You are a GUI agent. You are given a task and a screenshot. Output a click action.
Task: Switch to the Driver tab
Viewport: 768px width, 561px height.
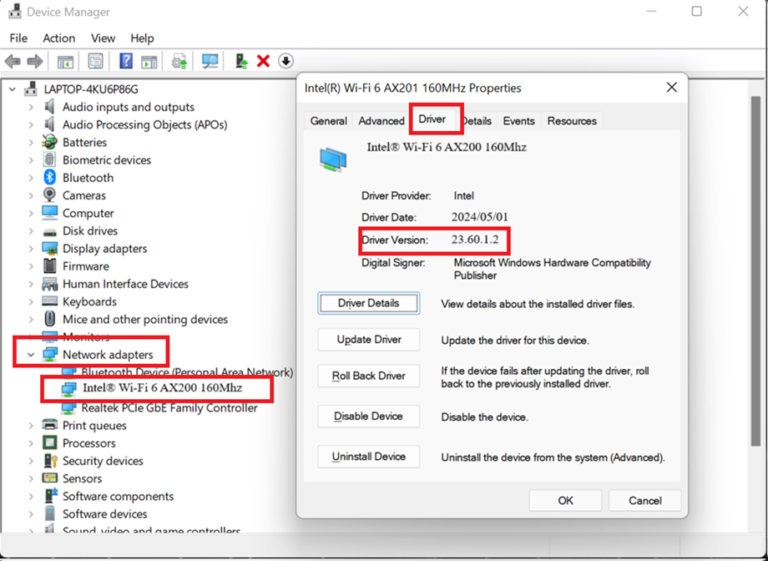pos(432,119)
